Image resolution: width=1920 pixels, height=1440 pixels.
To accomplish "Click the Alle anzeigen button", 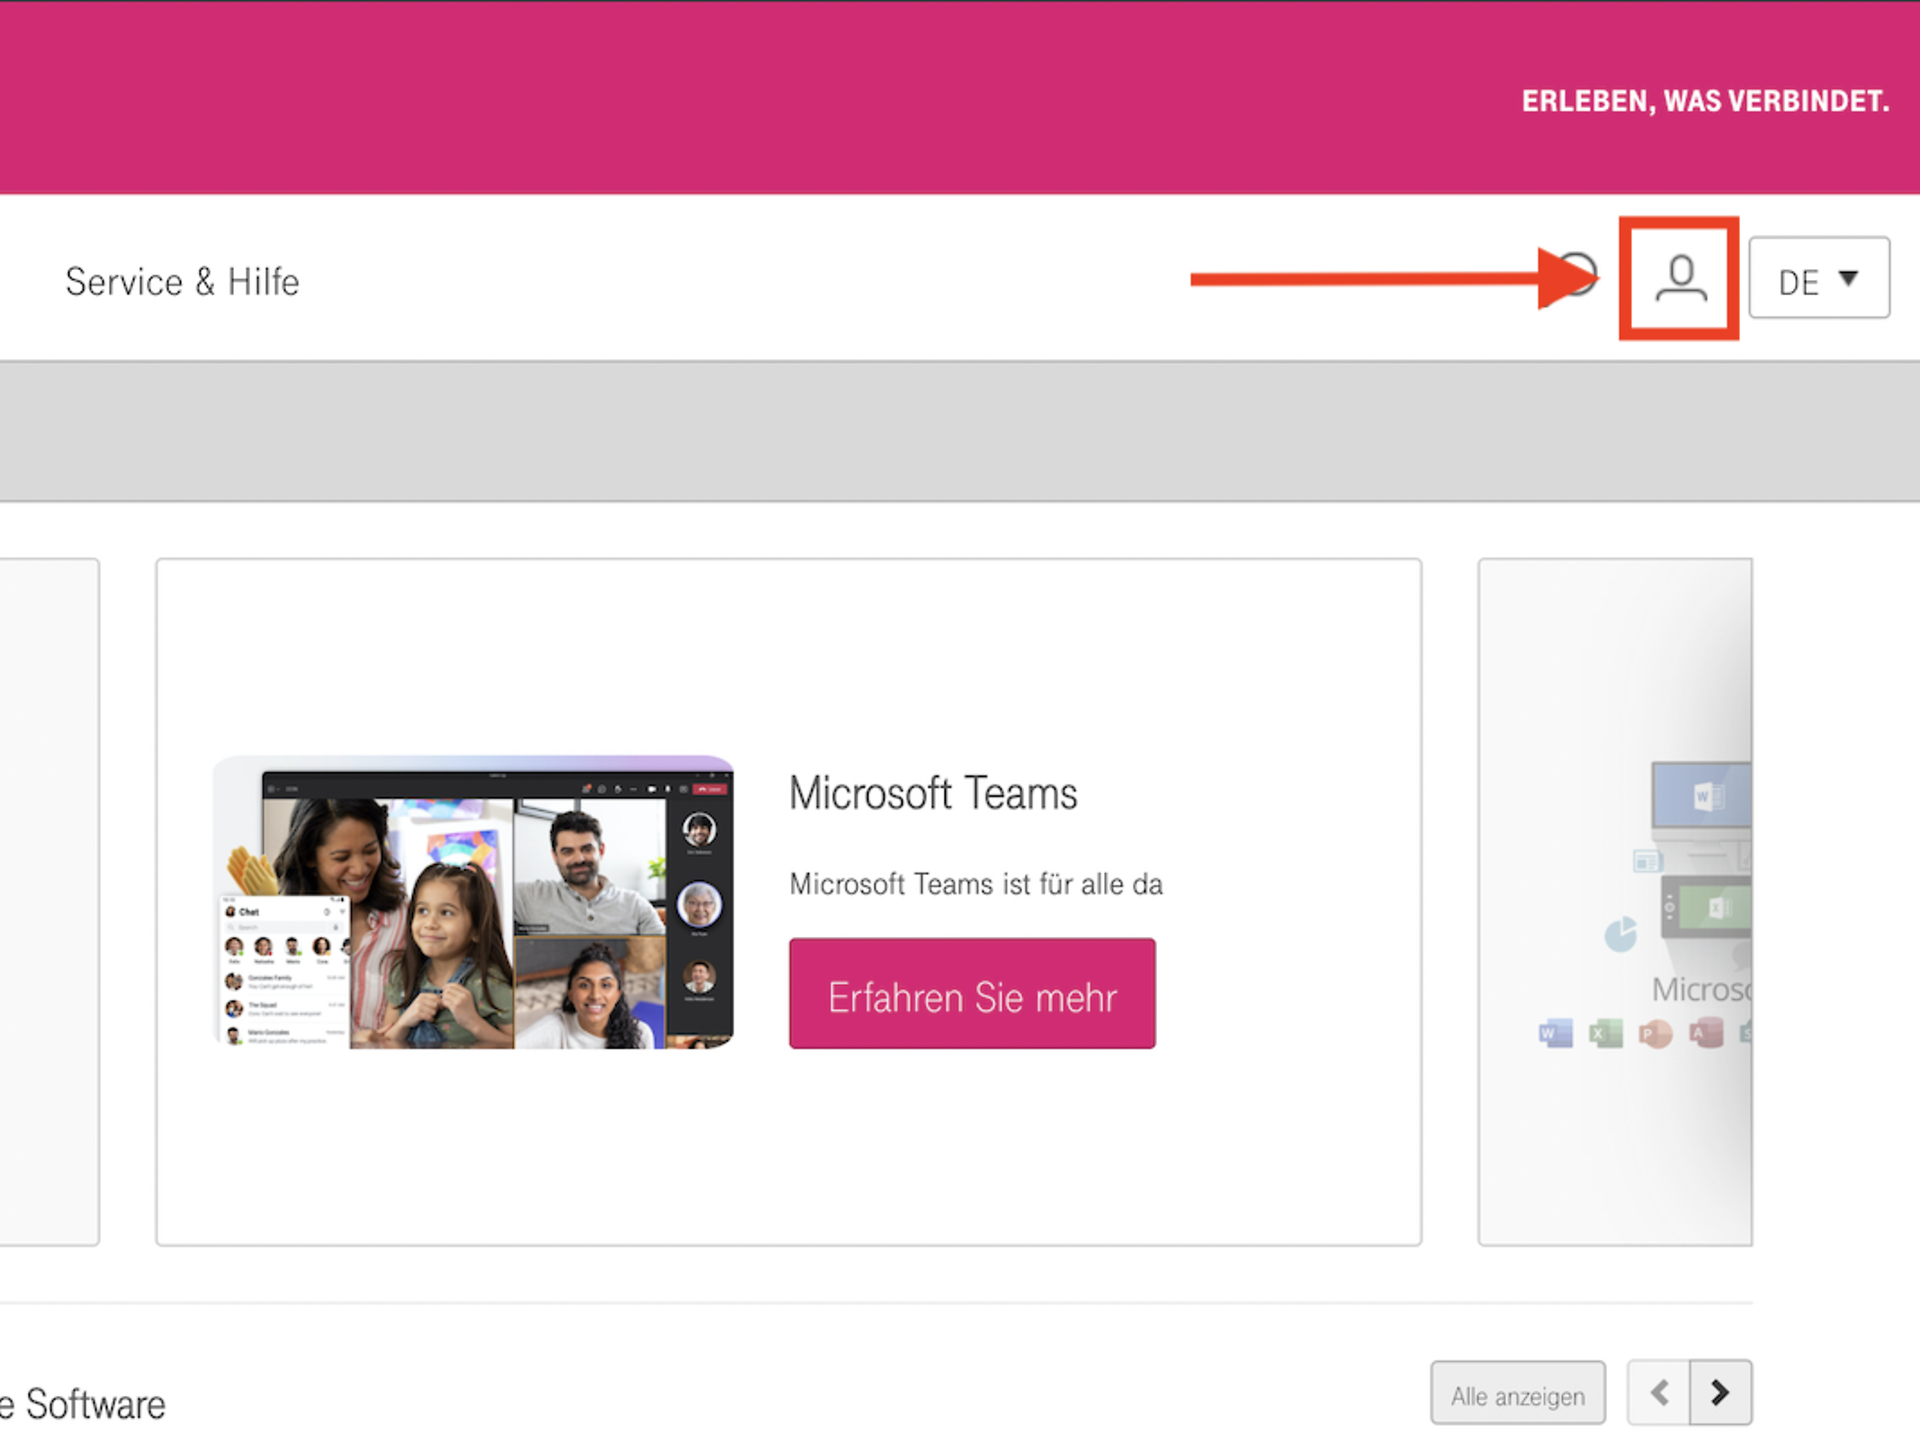I will pyautogui.click(x=1517, y=1393).
